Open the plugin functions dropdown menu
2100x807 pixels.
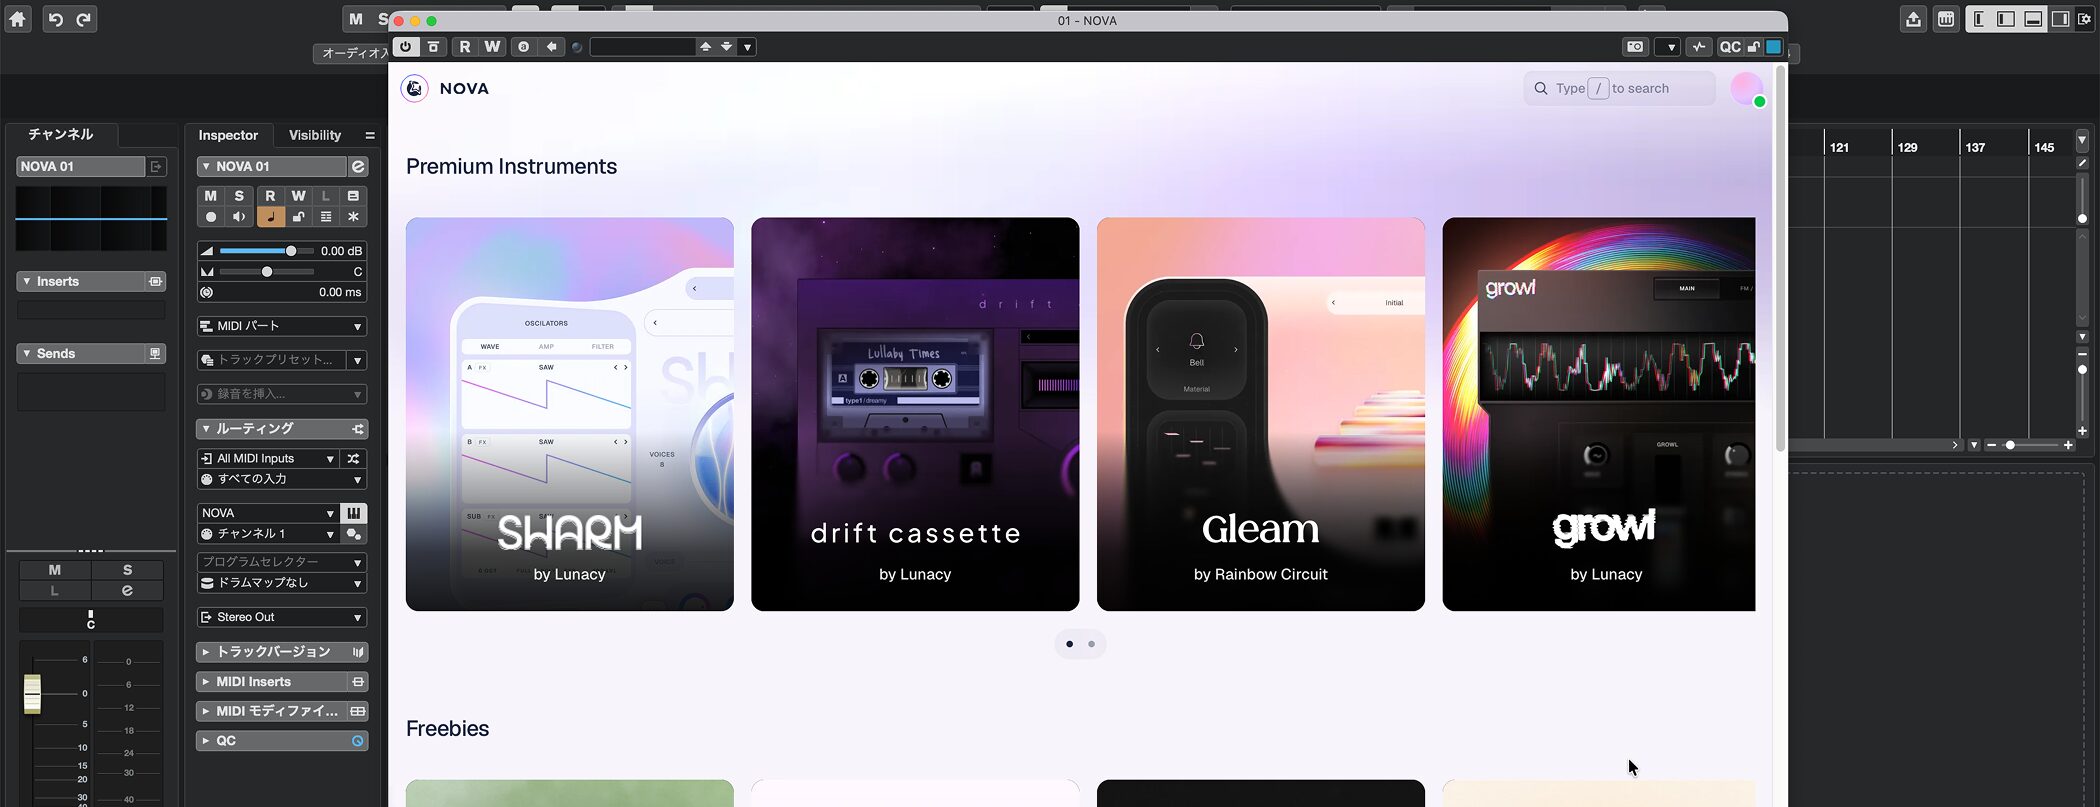tap(1667, 47)
